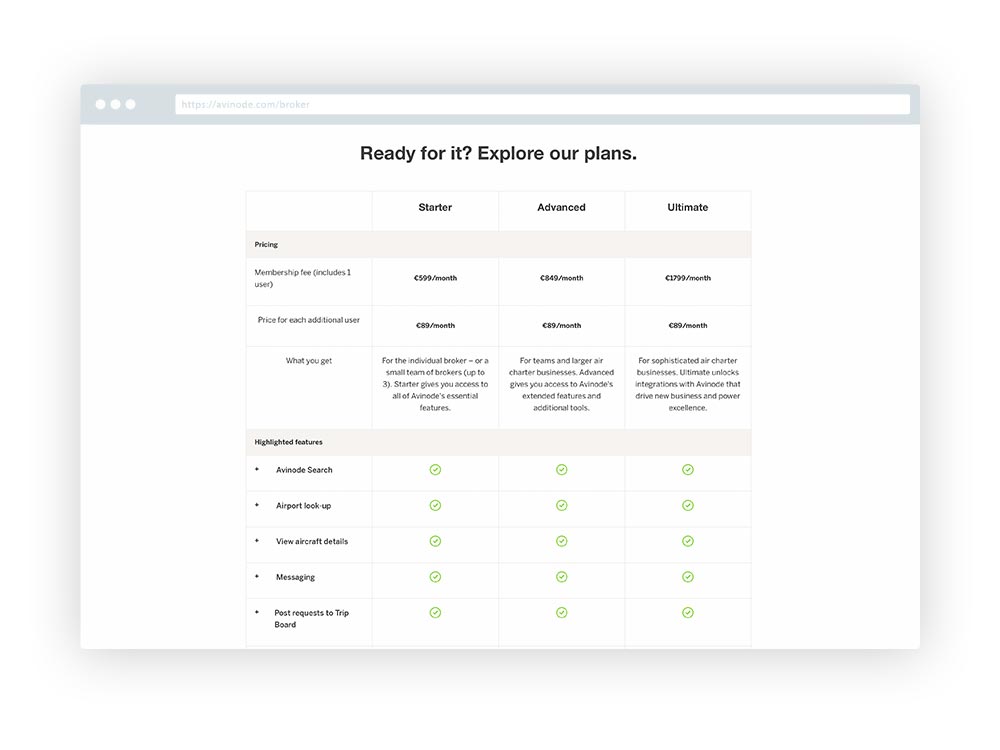Click the Starter checkmark for Post requests to Trip Board
The height and width of the screenshot is (750, 1000).
pos(435,612)
